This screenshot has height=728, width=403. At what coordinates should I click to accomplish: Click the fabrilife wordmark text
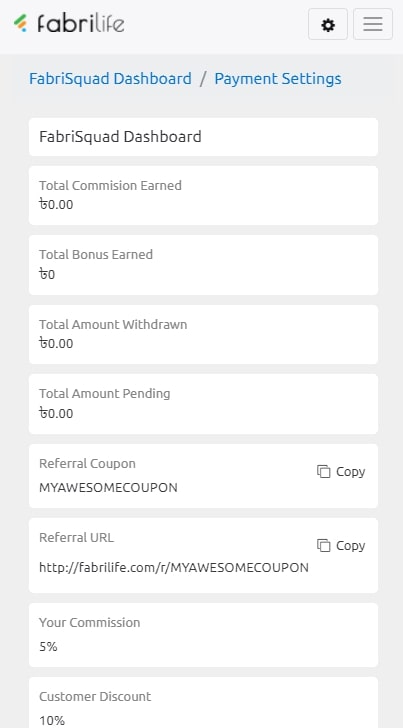coord(81,23)
